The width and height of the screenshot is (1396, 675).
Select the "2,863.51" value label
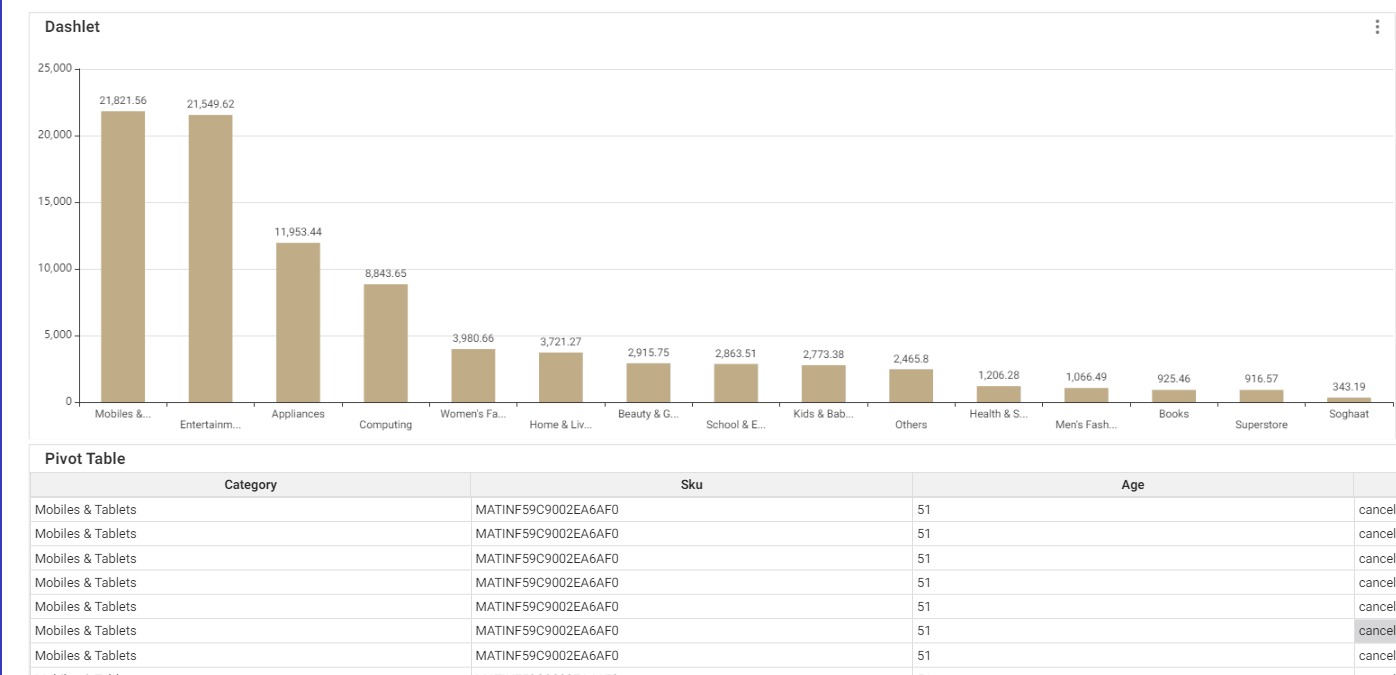coord(736,354)
